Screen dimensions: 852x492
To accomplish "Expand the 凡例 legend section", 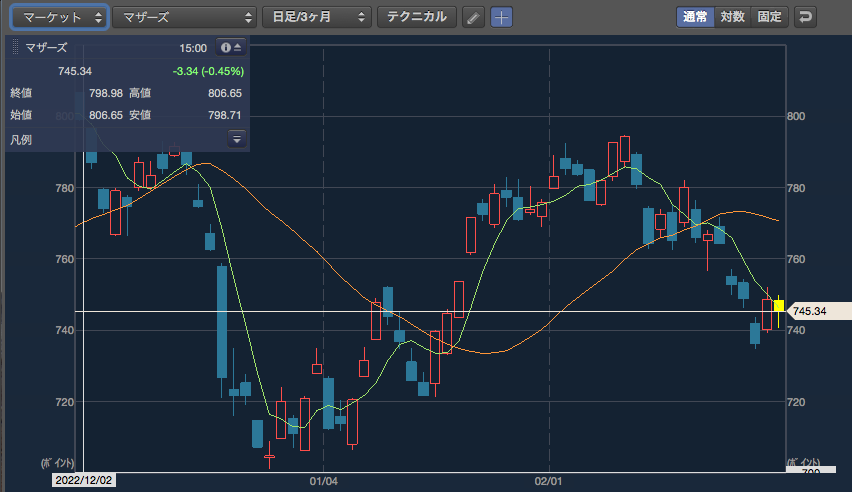I will [x=237, y=139].
